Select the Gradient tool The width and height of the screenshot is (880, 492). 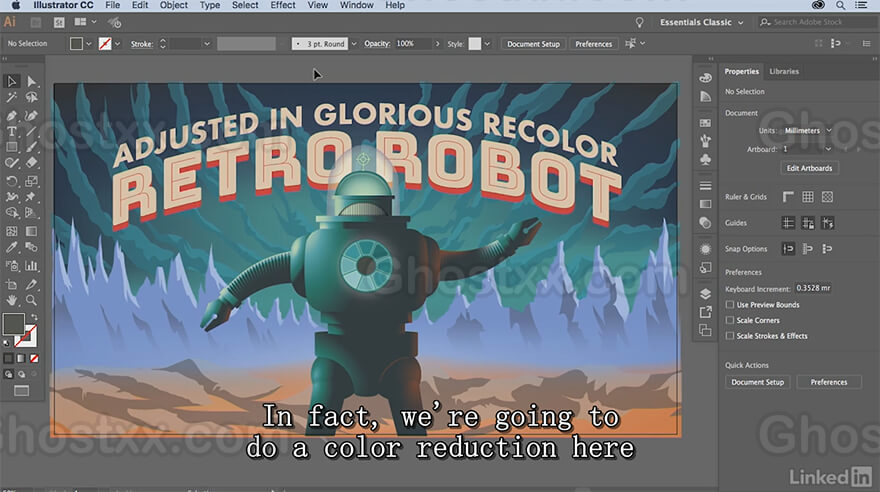(31, 231)
